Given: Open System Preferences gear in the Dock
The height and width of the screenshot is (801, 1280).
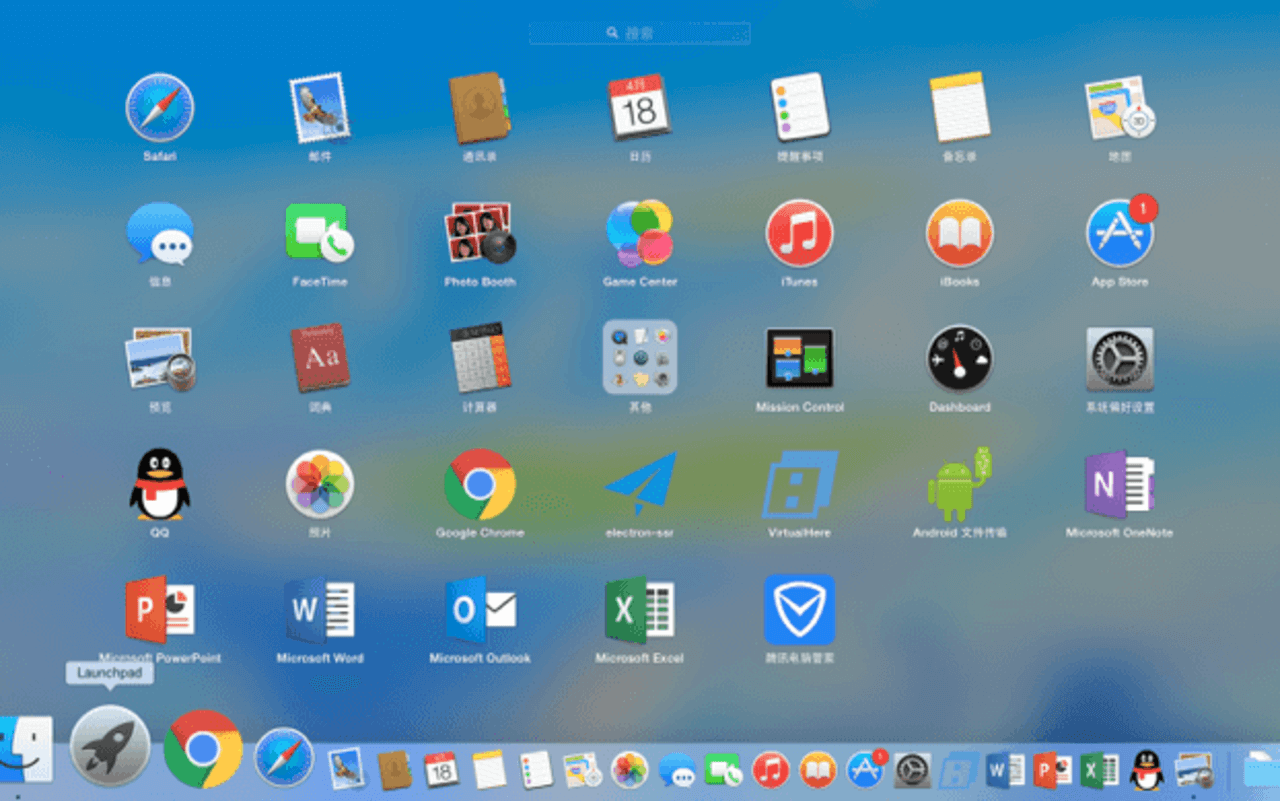Looking at the screenshot, I should [x=912, y=770].
